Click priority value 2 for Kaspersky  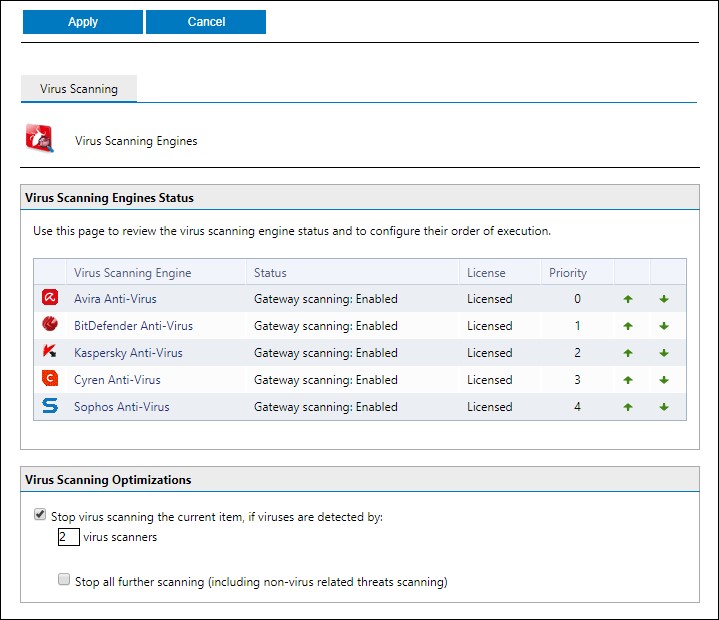(577, 353)
